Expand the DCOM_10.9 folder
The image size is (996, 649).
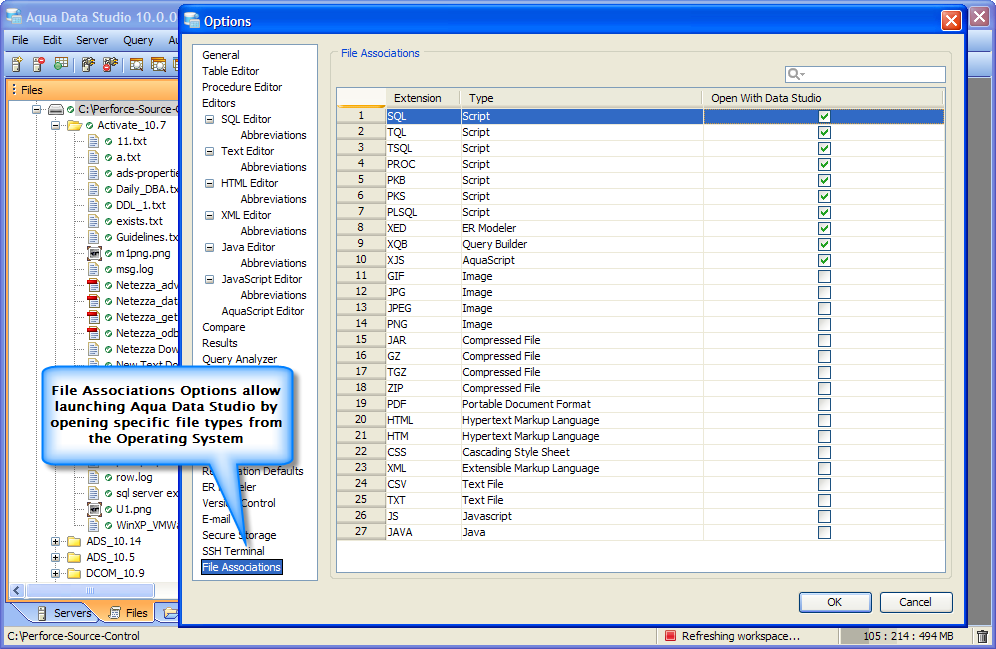55,573
